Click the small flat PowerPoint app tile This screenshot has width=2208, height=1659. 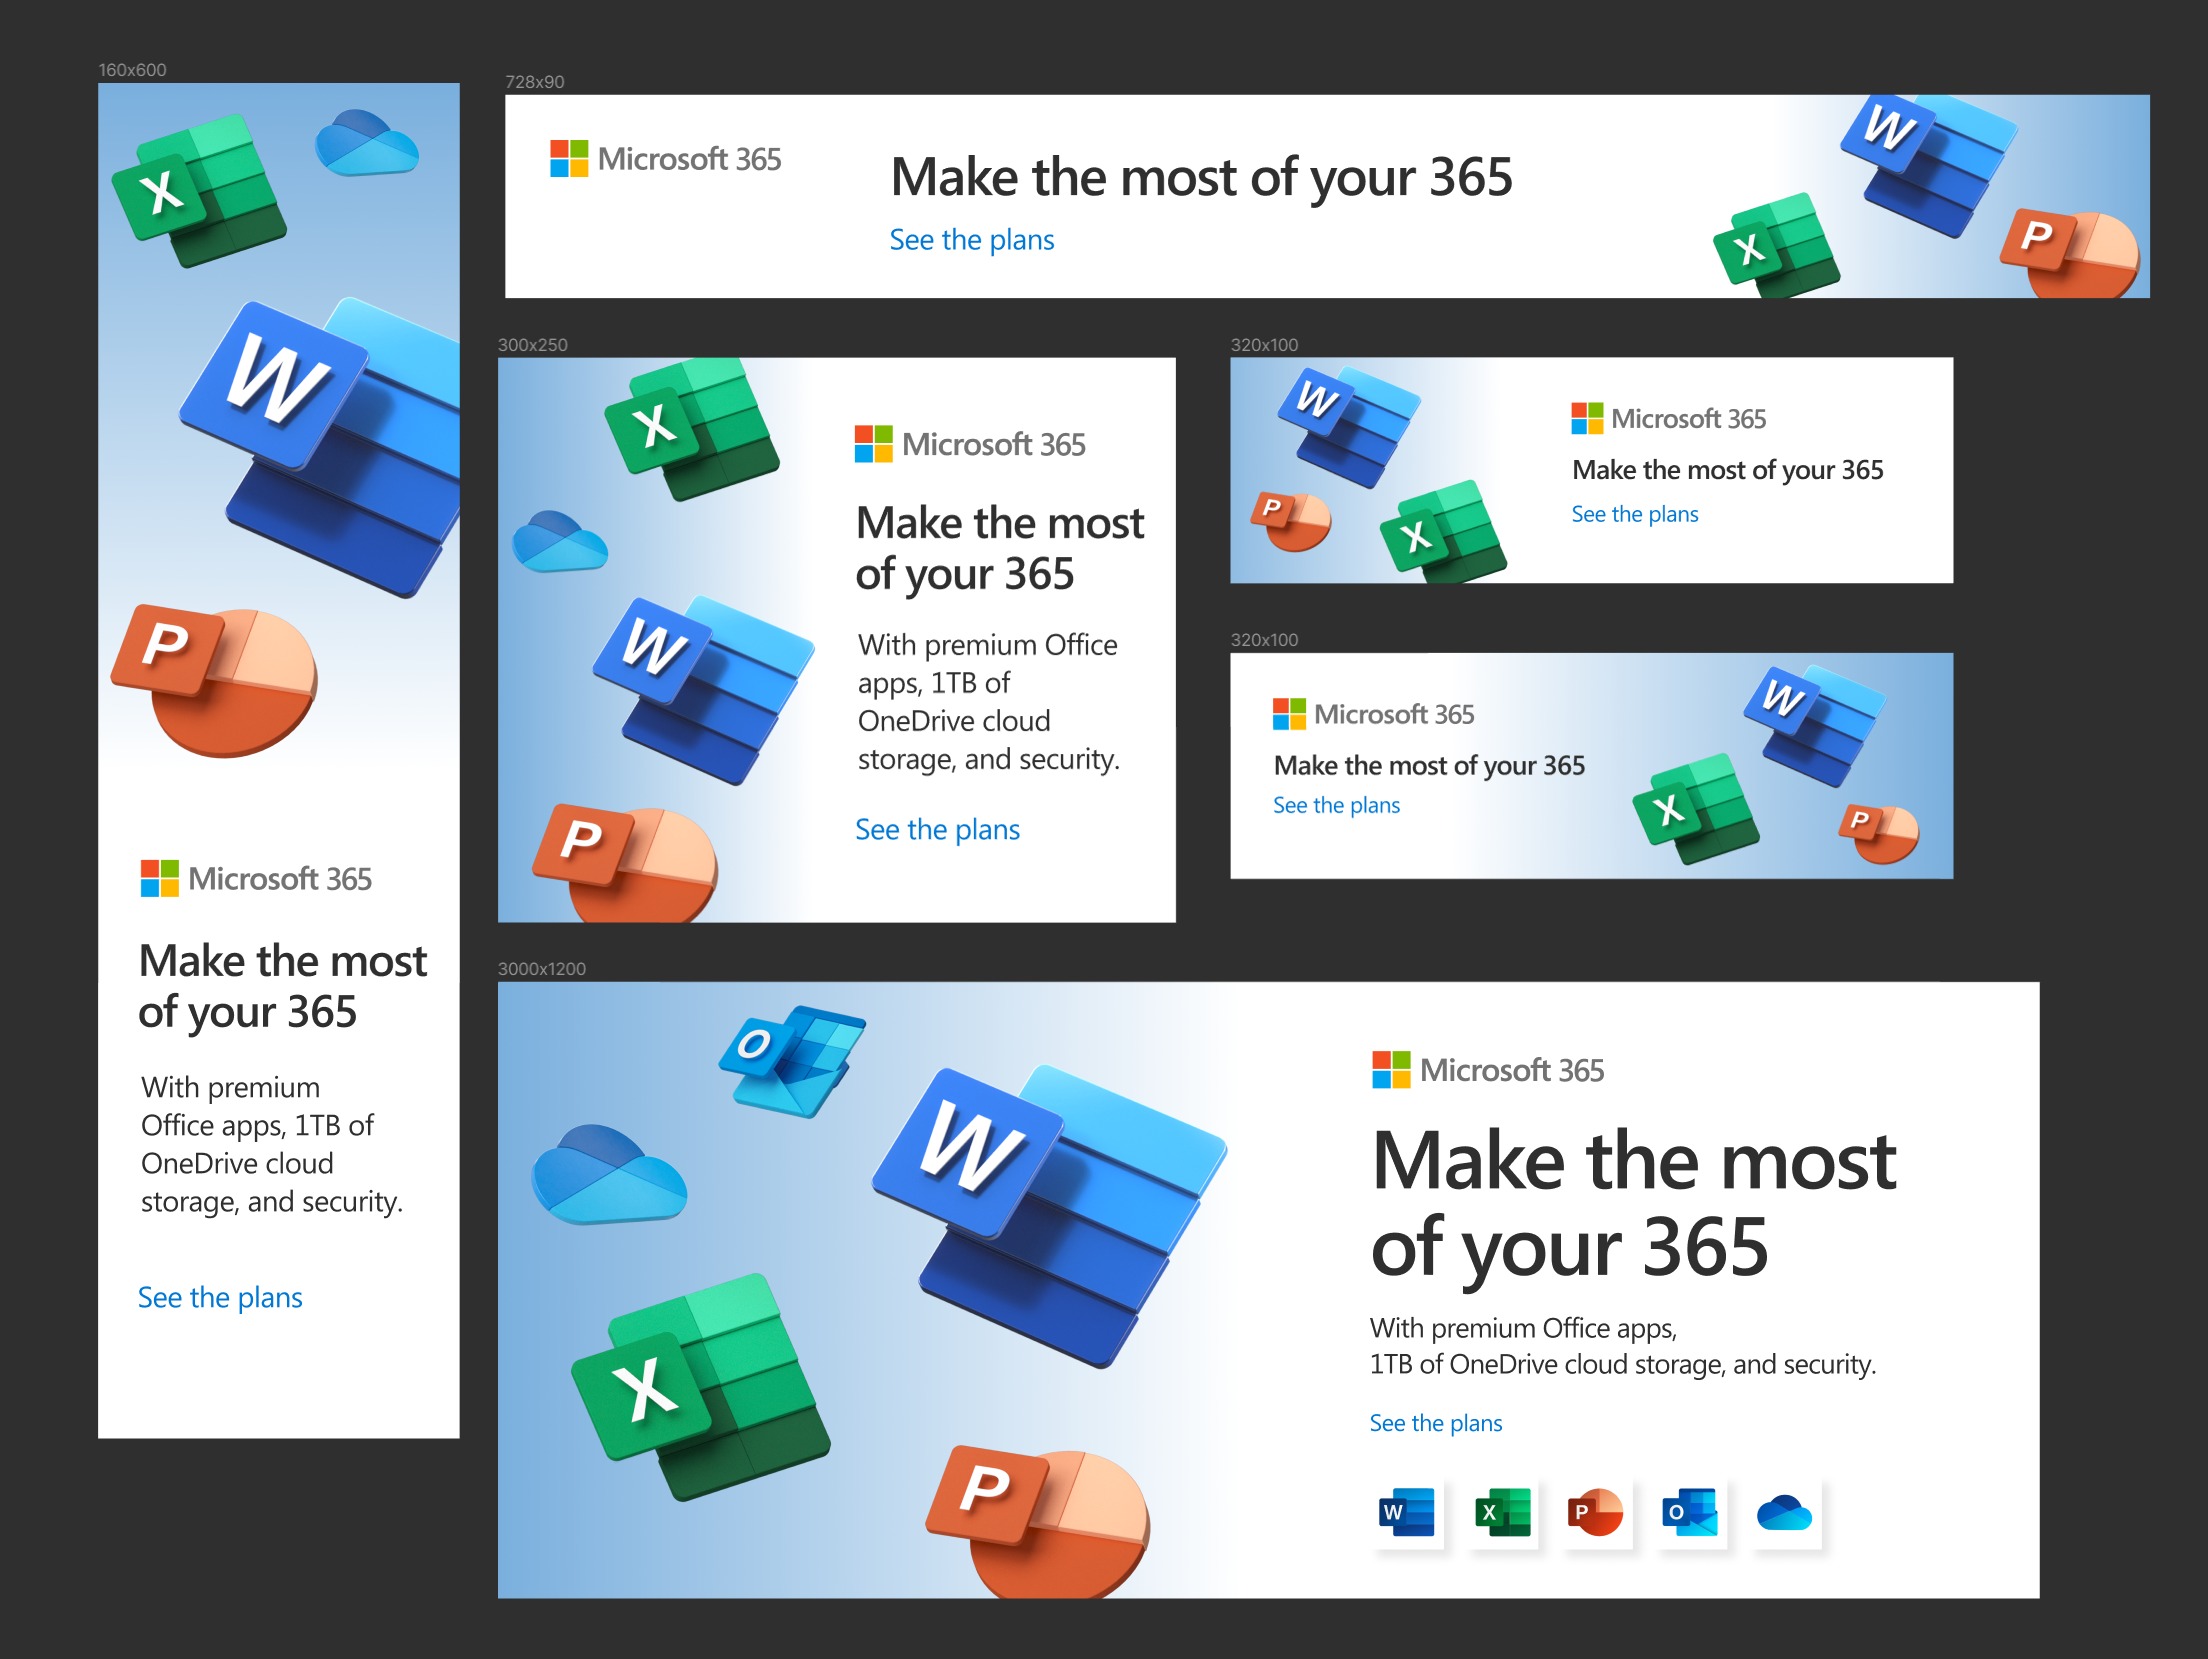(1596, 1512)
